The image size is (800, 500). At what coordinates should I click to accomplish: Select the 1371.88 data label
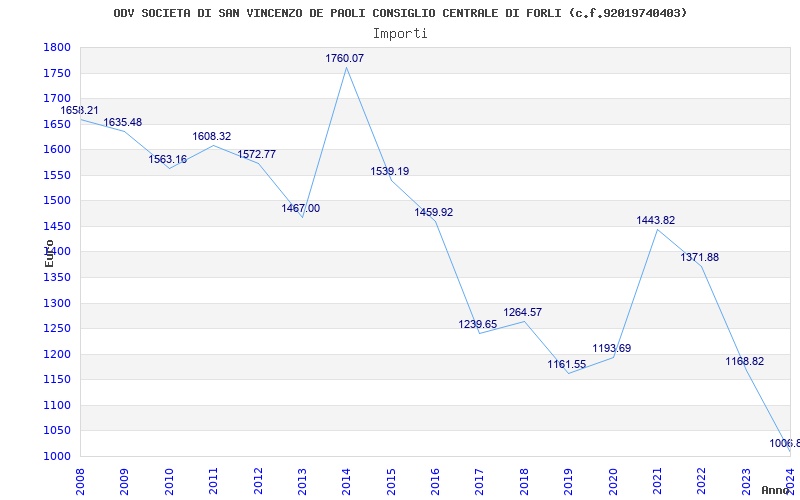click(x=699, y=257)
